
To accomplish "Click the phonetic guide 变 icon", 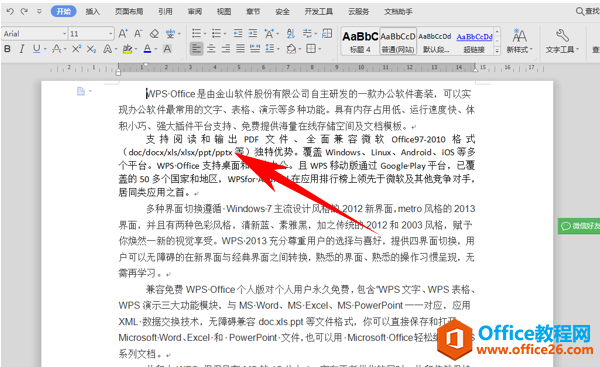I will click(170, 34).
